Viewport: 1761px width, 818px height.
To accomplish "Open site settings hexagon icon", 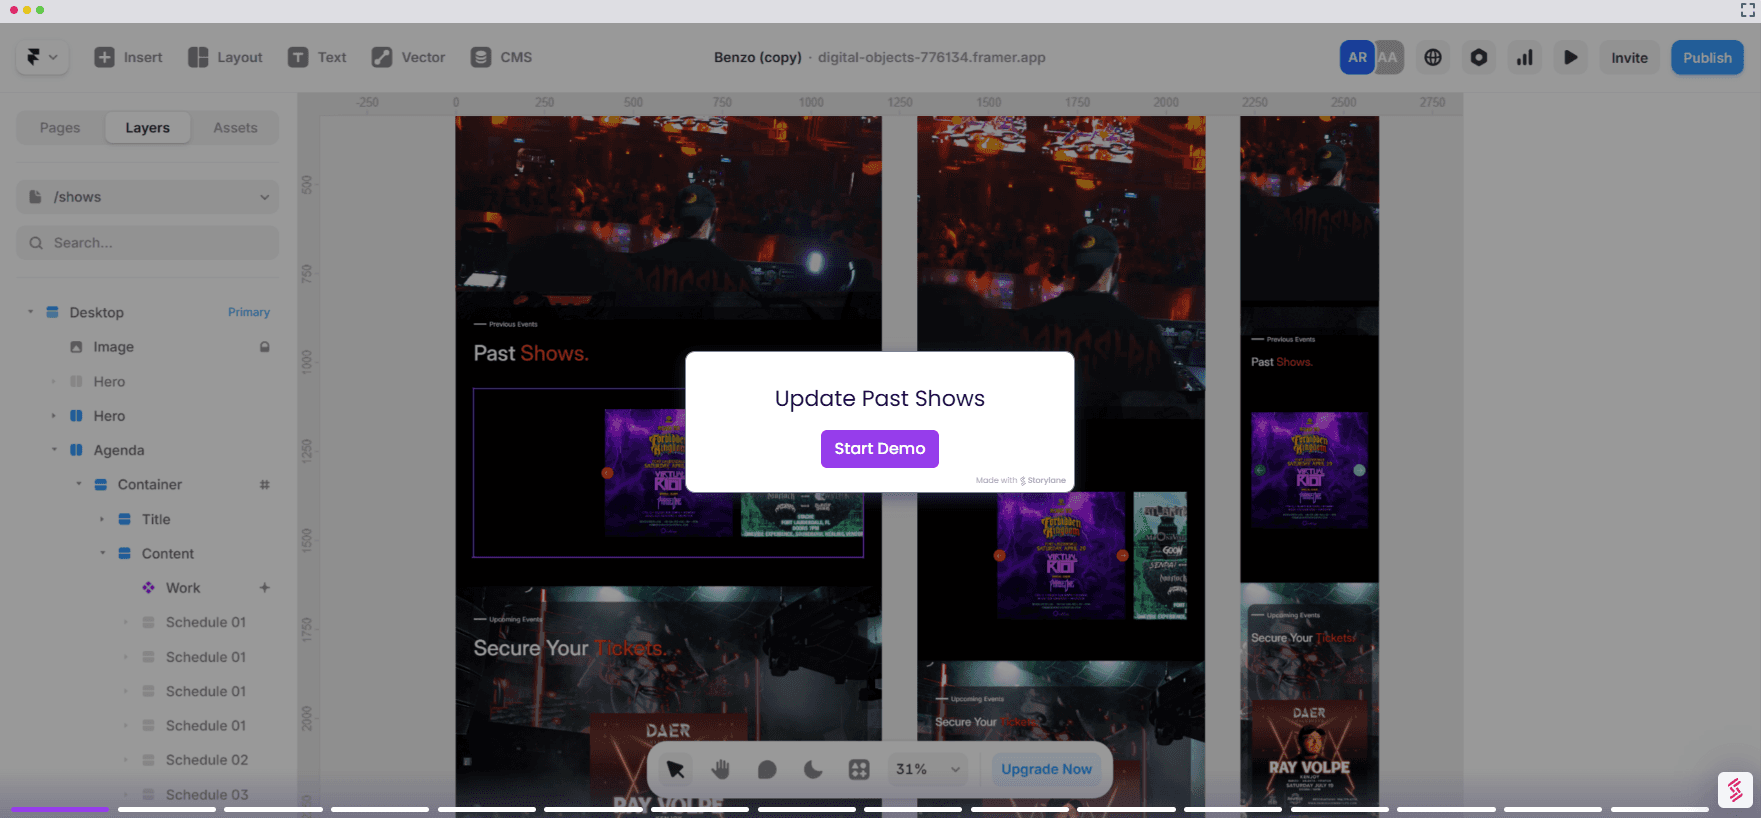I will point(1479,57).
